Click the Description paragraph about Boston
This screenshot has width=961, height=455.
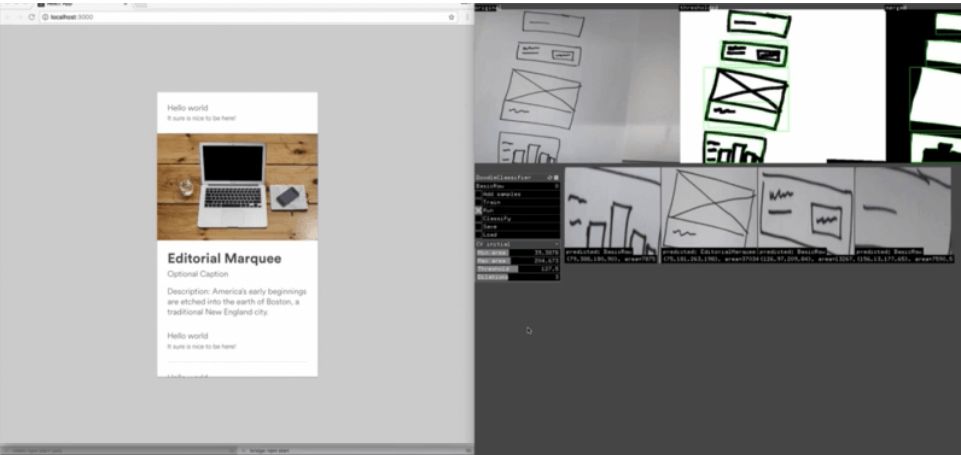tap(237, 302)
